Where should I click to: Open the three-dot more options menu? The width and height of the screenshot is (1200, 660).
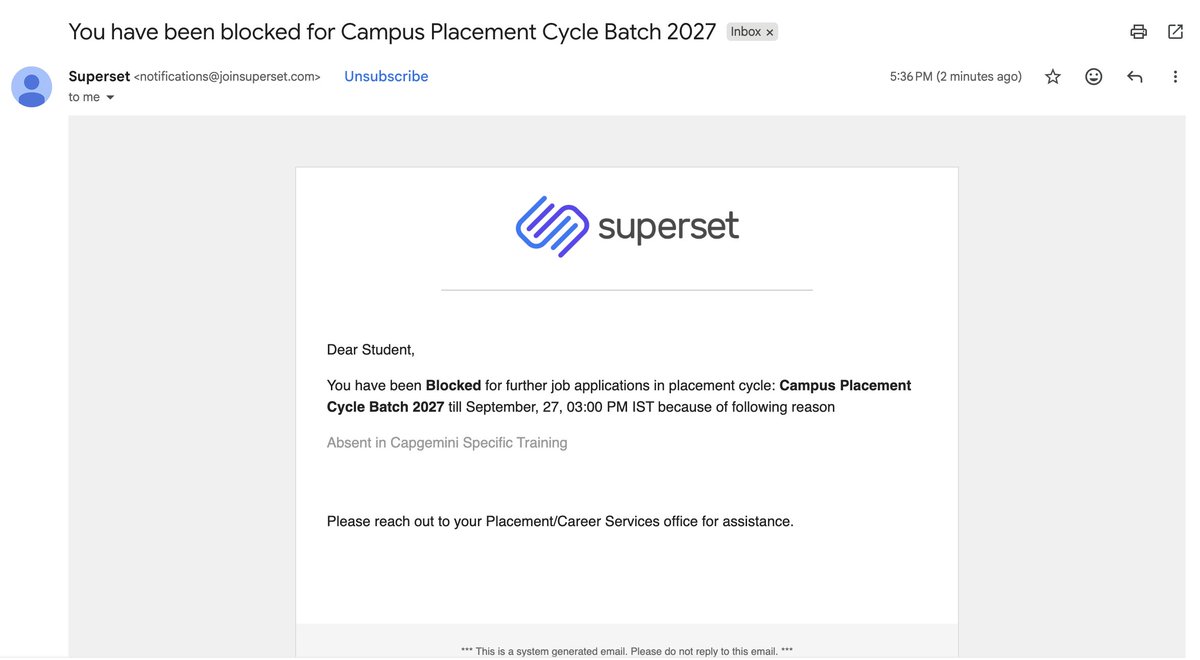click(1175, 77)
